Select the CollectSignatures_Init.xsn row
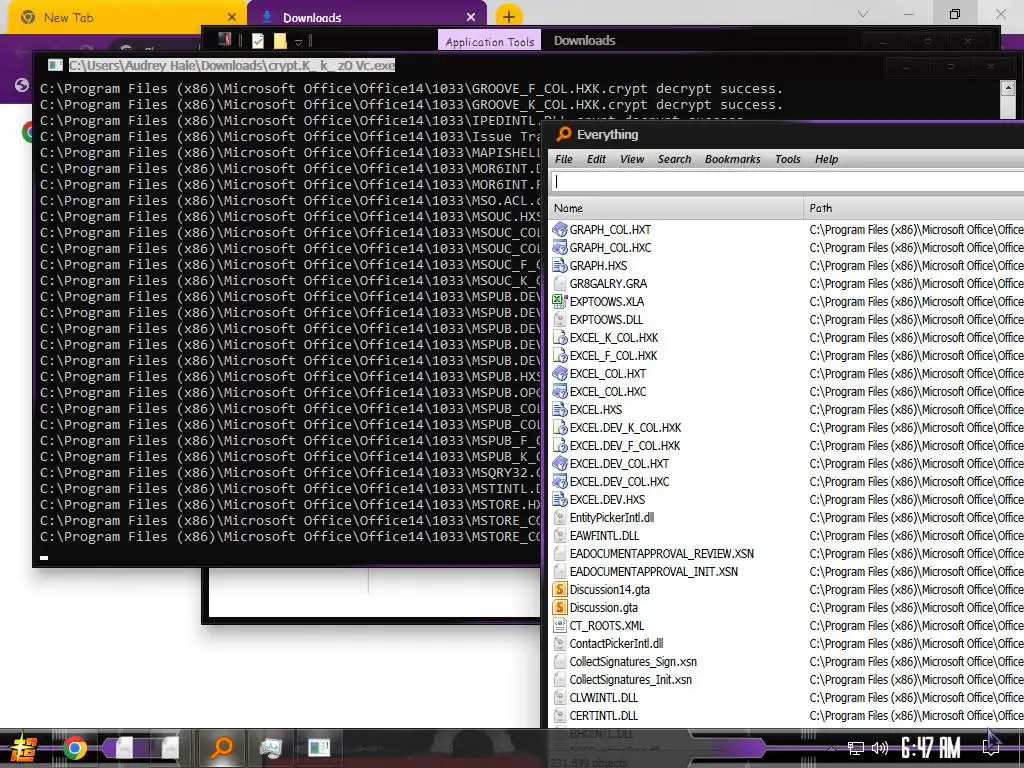The width and height of the screenshot is (1024, 768). coord(786,679)
